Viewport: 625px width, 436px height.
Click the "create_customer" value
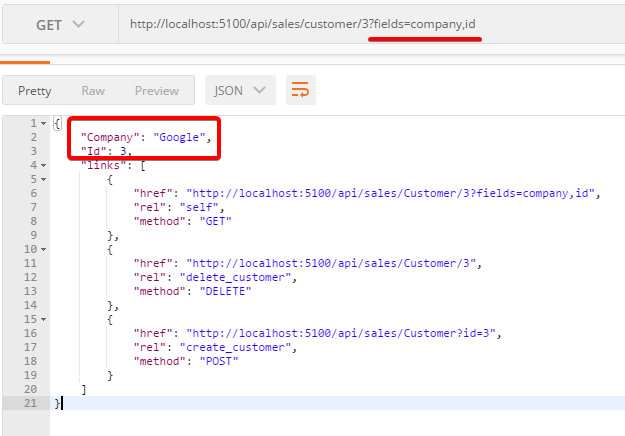point(235,348)
